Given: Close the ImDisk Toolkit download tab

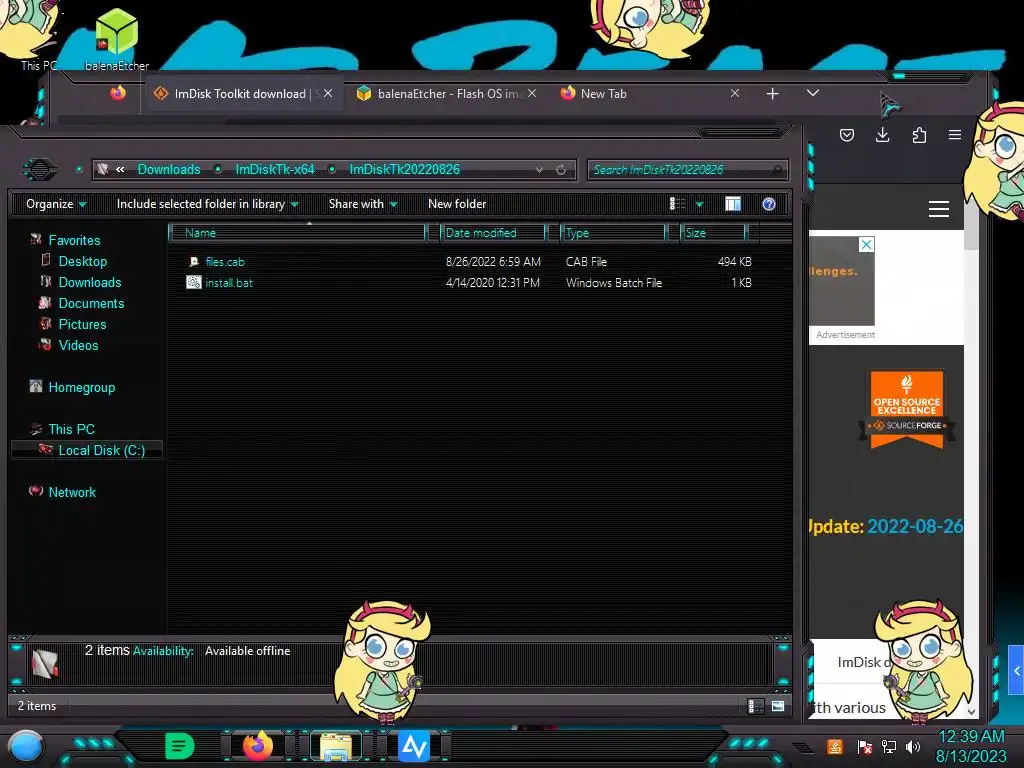Looking at the screenshot, I should tap(328, 93).
